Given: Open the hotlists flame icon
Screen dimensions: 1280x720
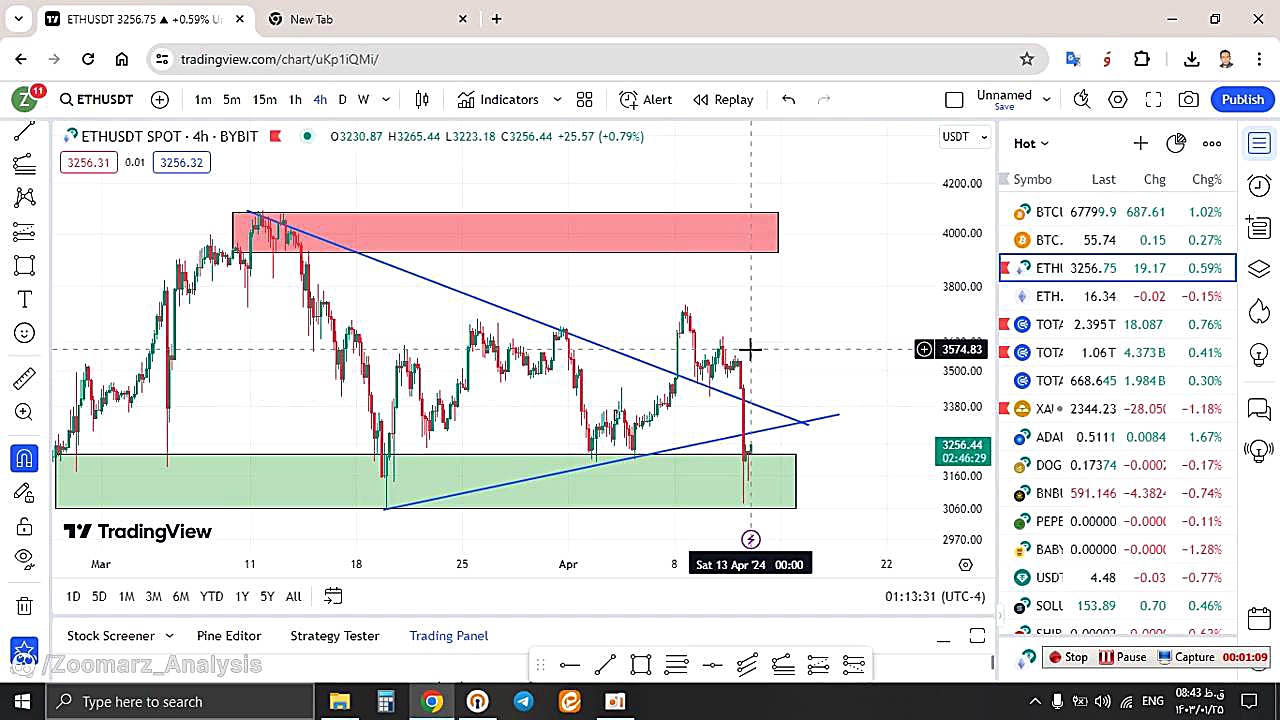Looking at the screenshot, I should coord(1259,311).
